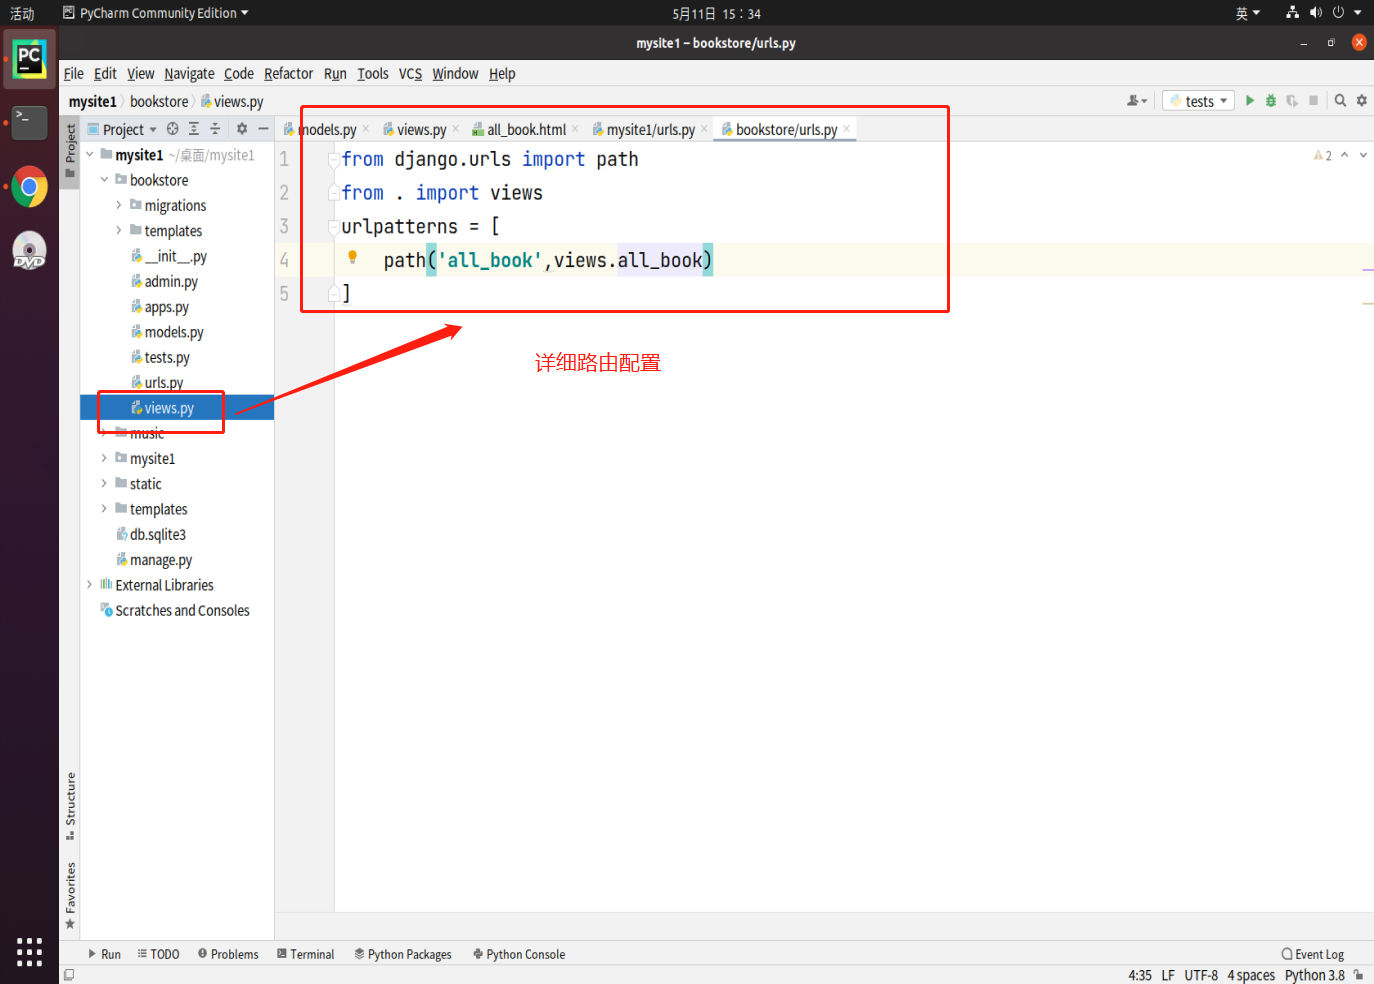Expand the External Libraries node
This screenshot has width=1374, height=984.
(x=90, y=585)
